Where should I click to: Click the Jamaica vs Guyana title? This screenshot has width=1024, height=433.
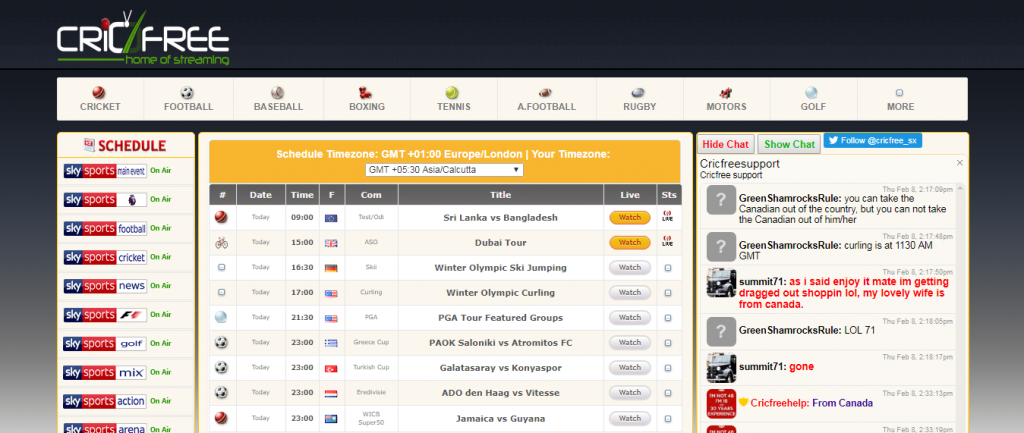tap(500, 418)
